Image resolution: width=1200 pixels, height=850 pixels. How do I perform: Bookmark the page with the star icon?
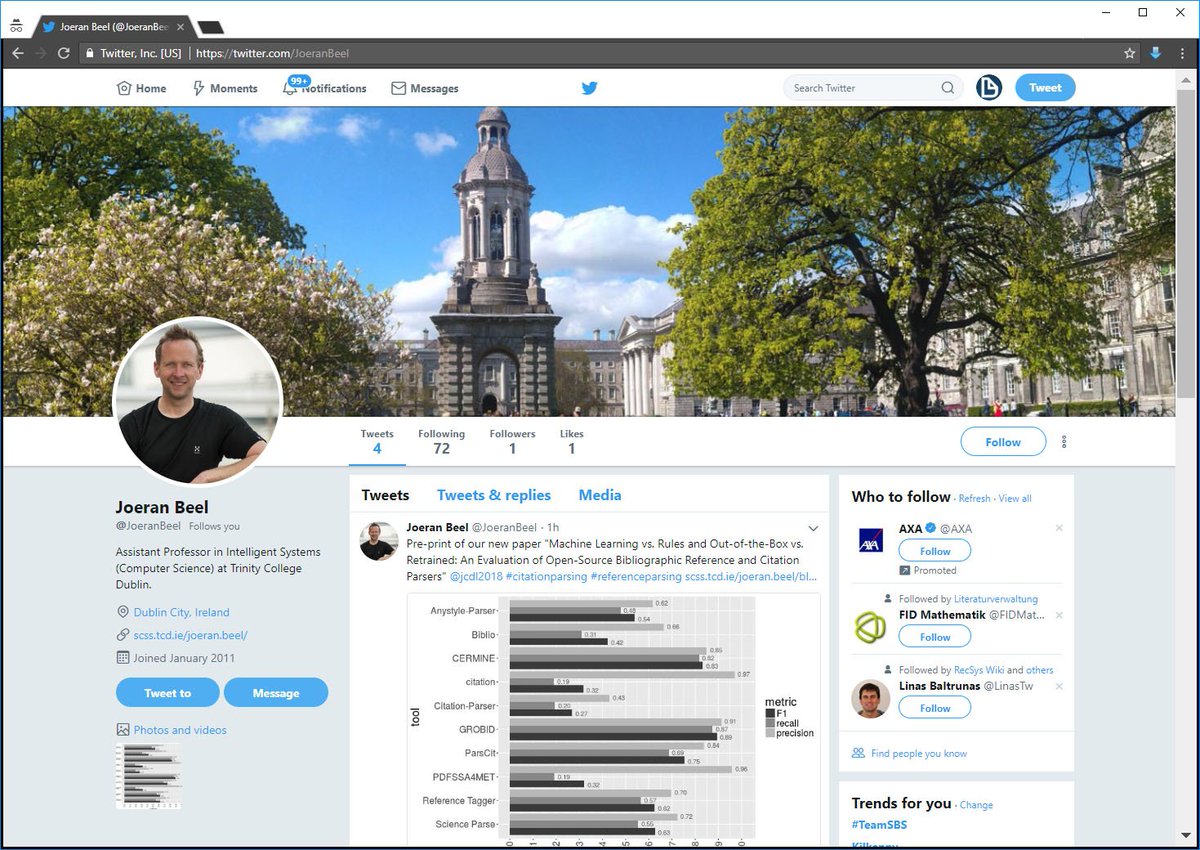[1130, 53]
